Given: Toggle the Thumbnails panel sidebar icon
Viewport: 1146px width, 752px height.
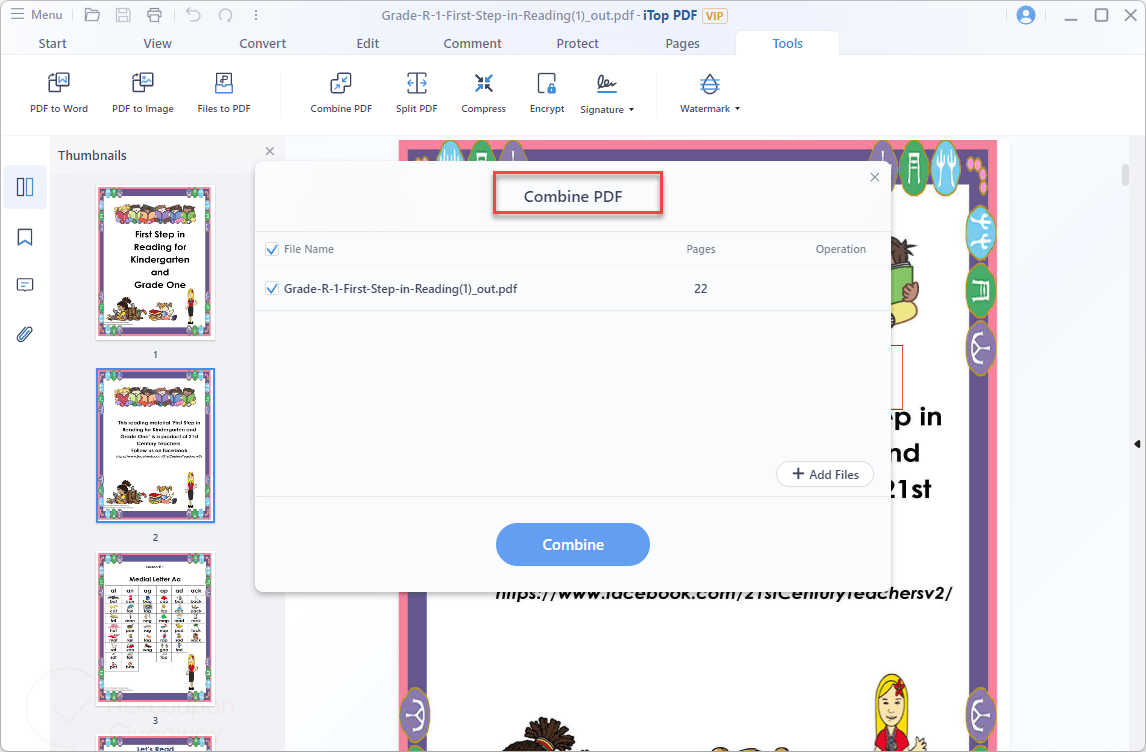Looking at the screenshot, I should 25,187.
